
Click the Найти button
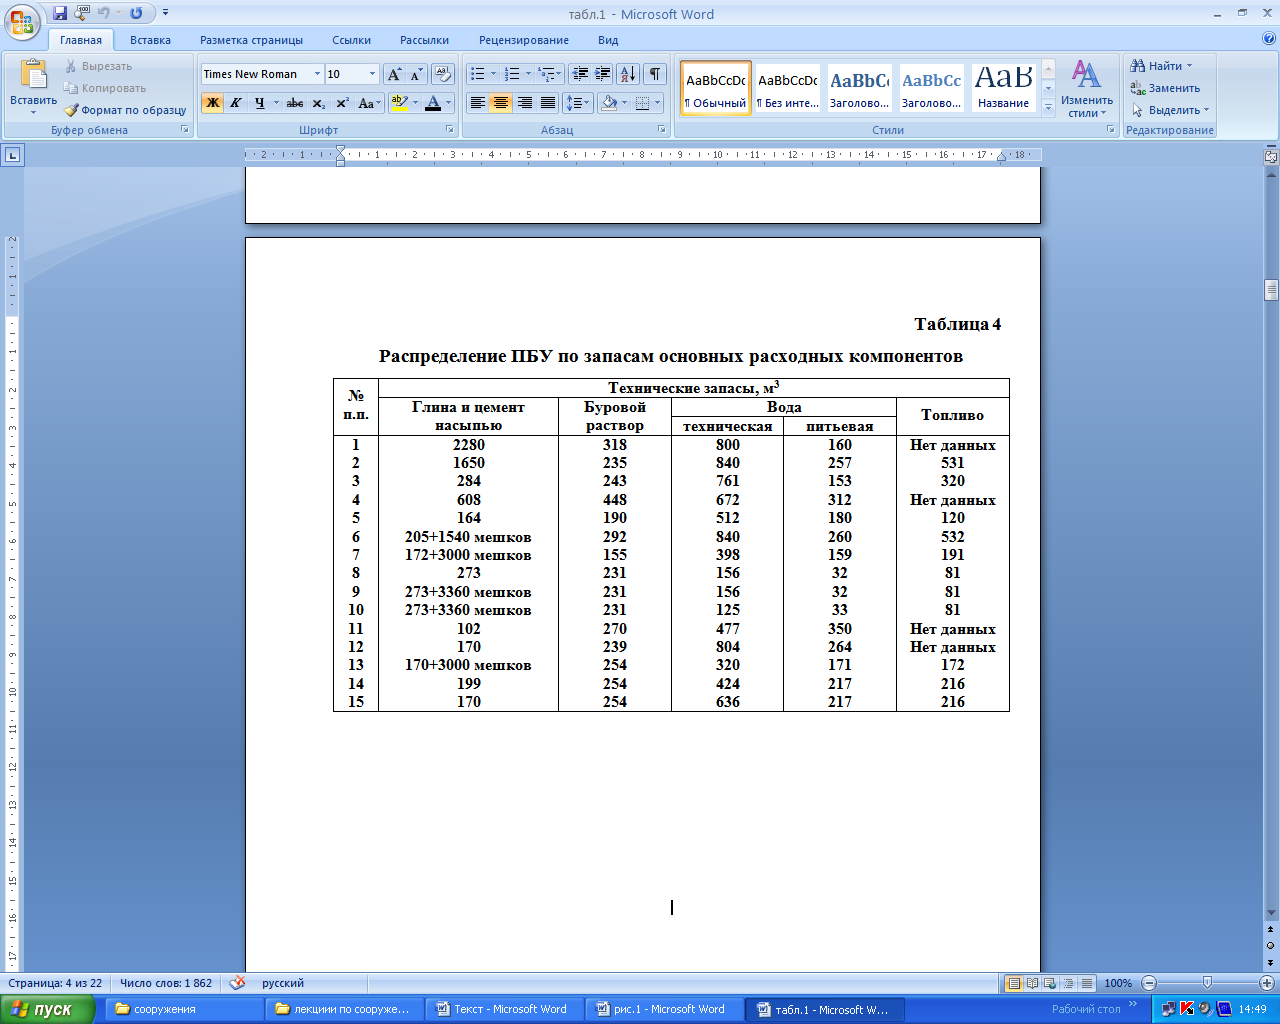pyautogui.click(x=1160, y=66)
